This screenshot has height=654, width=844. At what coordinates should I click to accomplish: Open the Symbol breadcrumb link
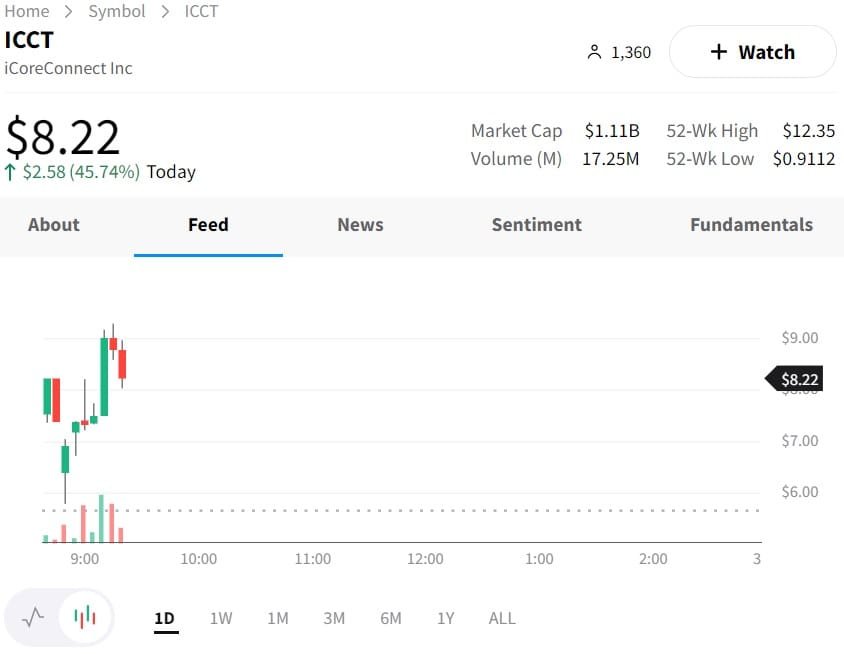tap(117, 11)
